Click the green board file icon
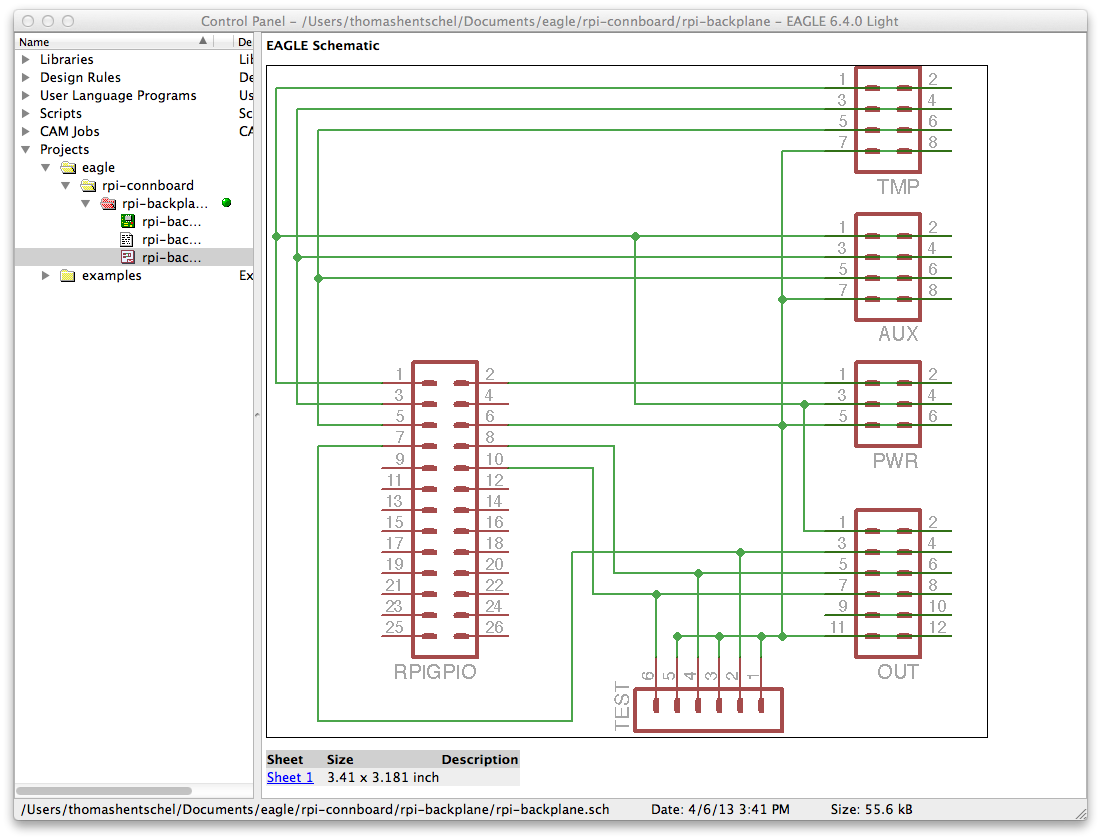 pos(128,221)
